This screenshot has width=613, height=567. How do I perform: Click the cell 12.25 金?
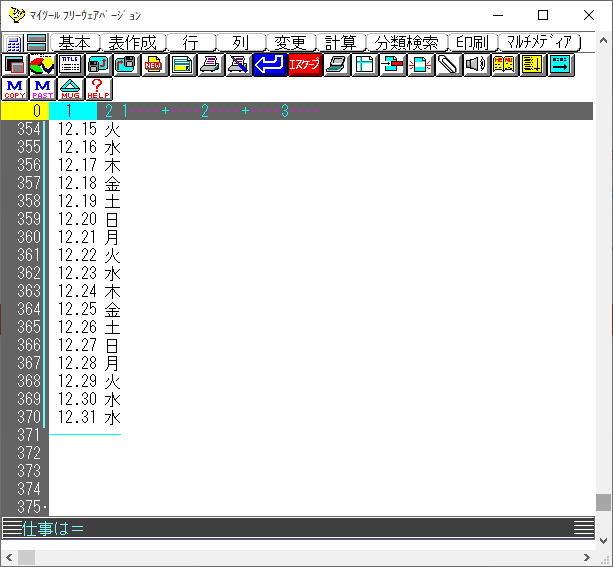(x=89, y=309)
